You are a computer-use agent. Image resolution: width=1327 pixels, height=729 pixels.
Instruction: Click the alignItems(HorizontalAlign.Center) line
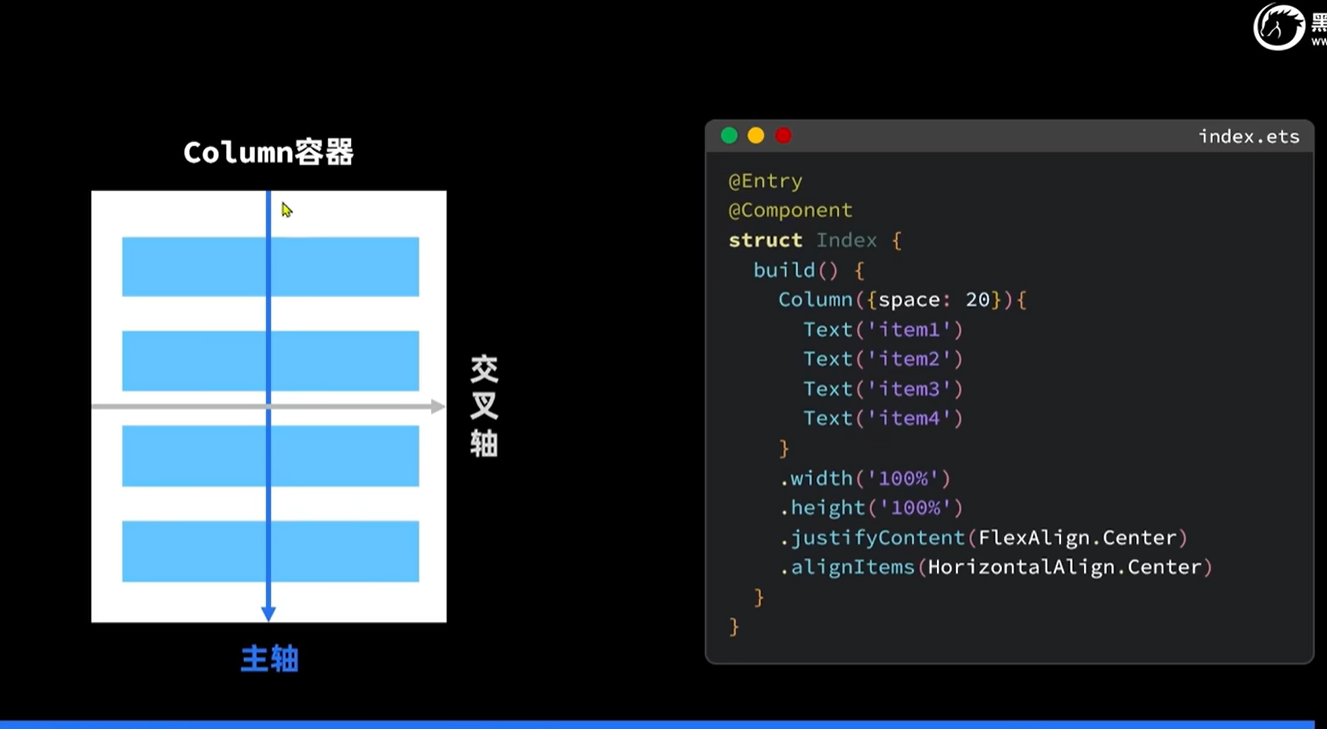(995, 567)
